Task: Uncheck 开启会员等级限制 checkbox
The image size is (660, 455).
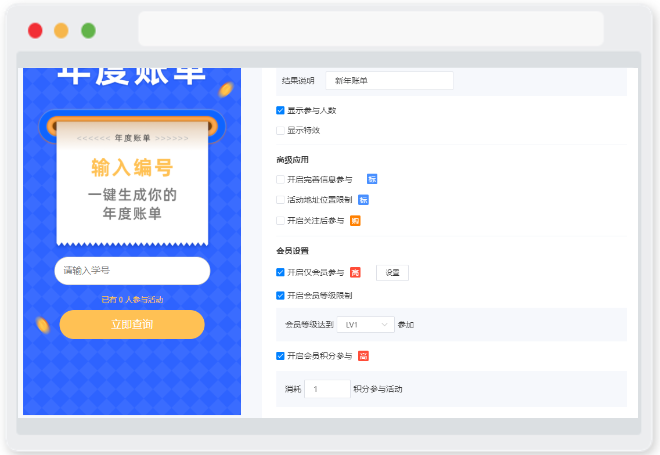Action: [280, 295]
